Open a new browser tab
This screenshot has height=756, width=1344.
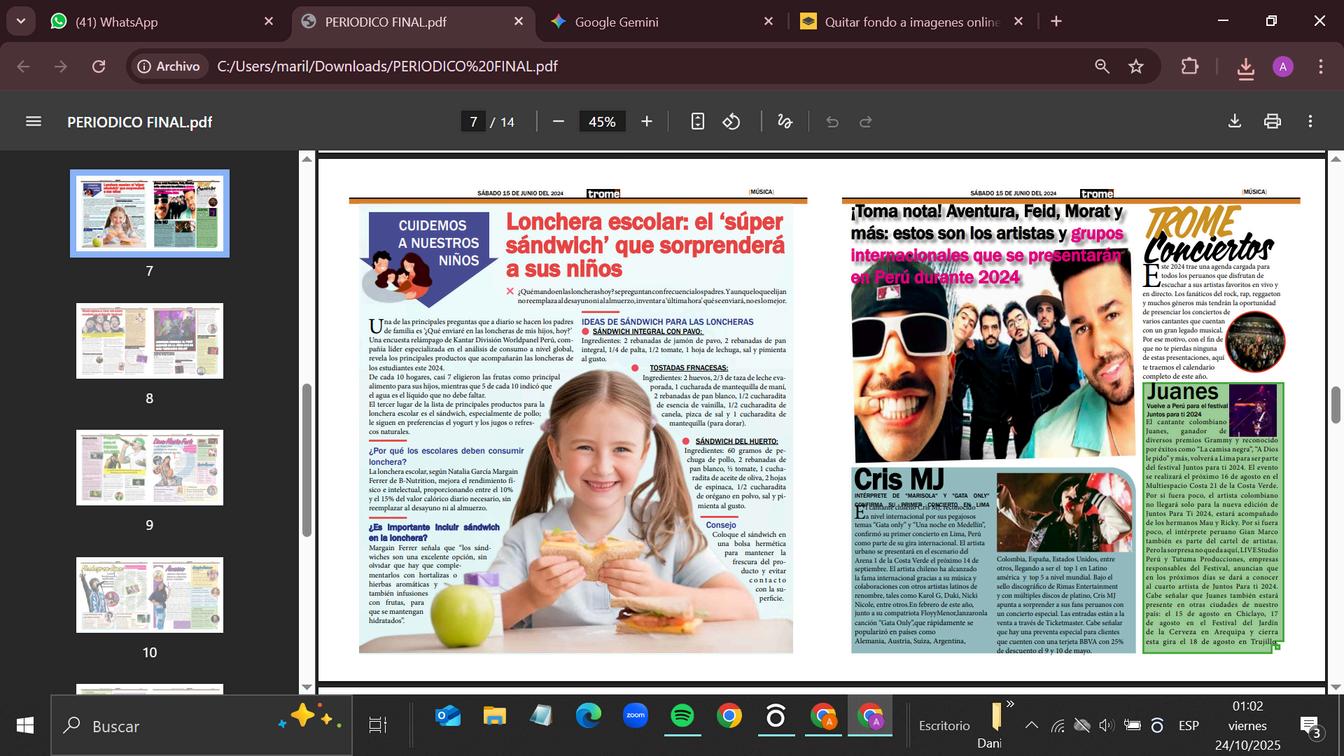coord(1056,21)
